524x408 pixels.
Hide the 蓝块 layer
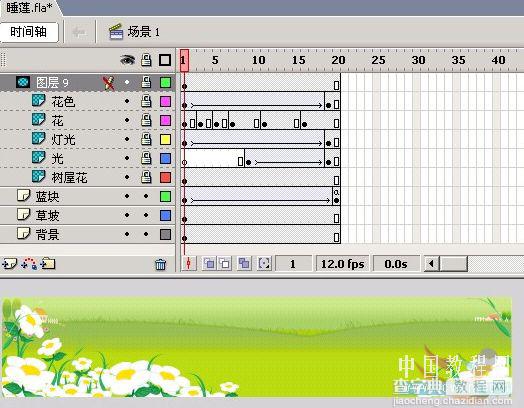tap(127, 196)
